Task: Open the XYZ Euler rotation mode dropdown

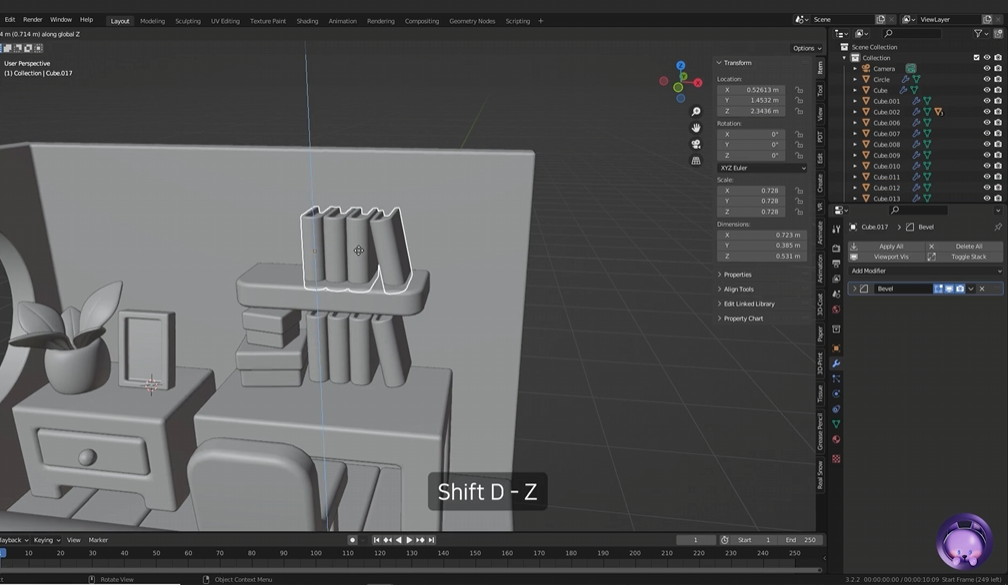Action: (762, 168)
